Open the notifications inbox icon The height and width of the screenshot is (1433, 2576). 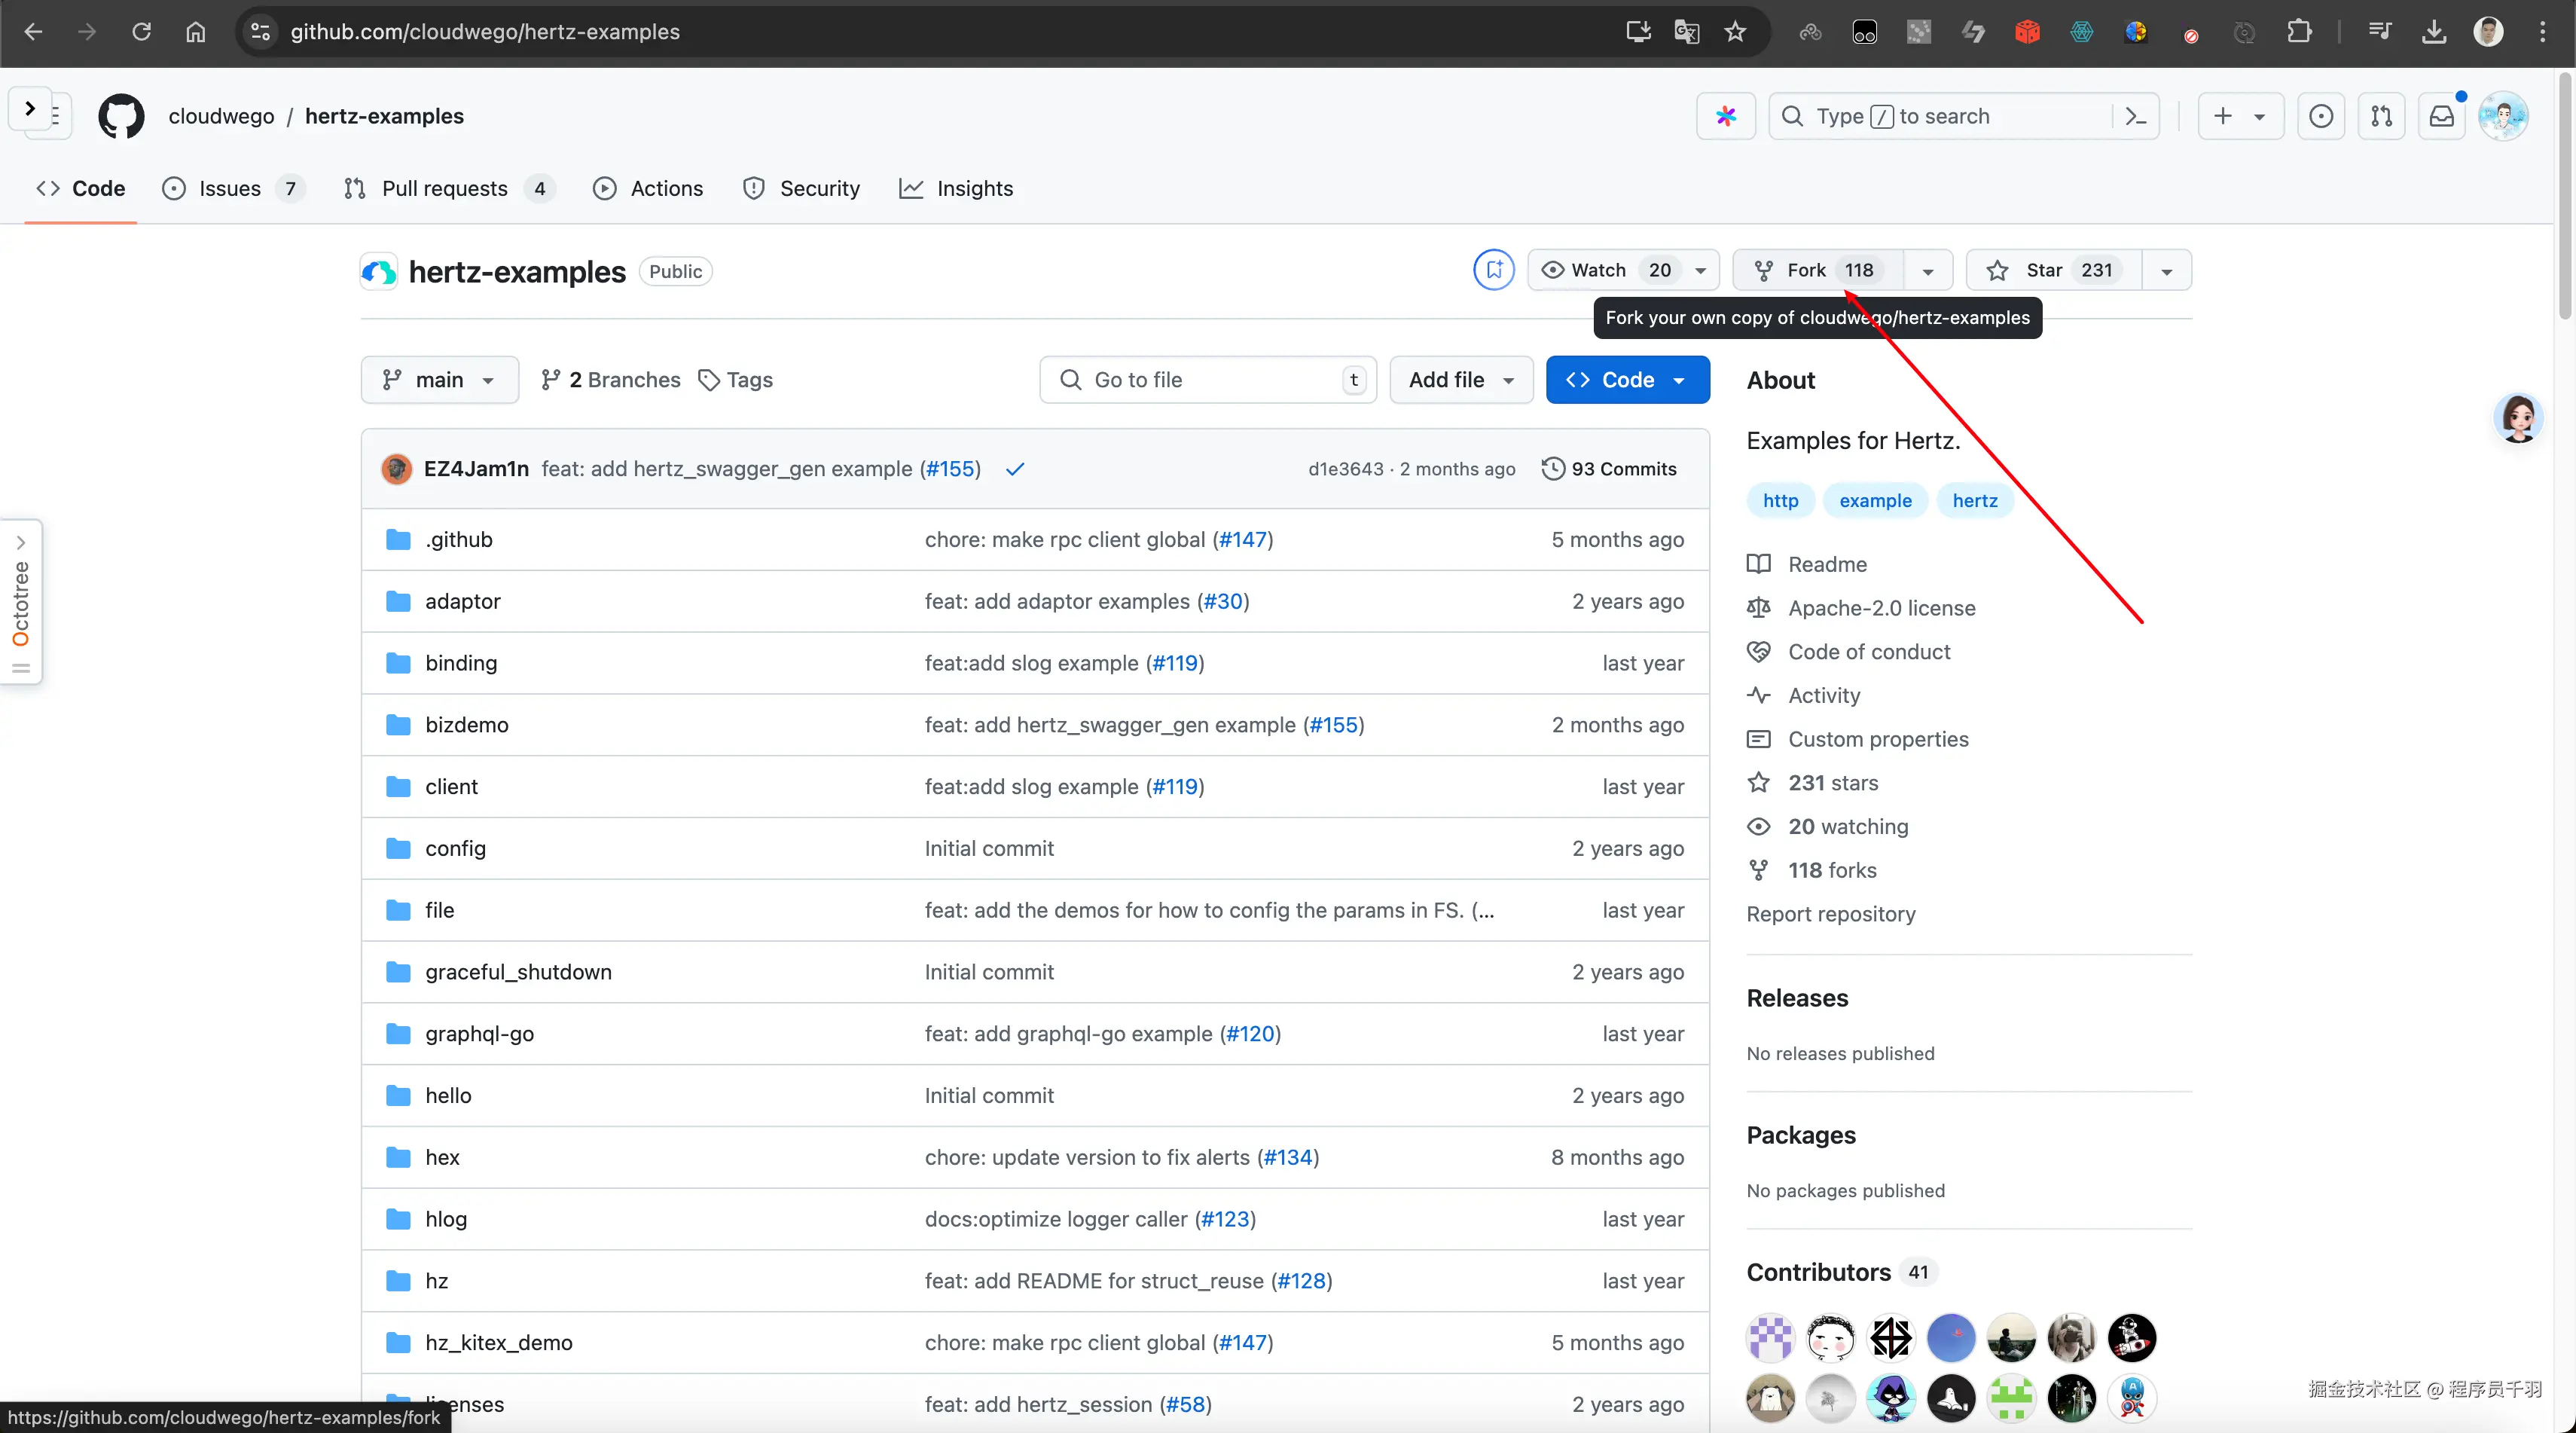(x=2442, y=116)
